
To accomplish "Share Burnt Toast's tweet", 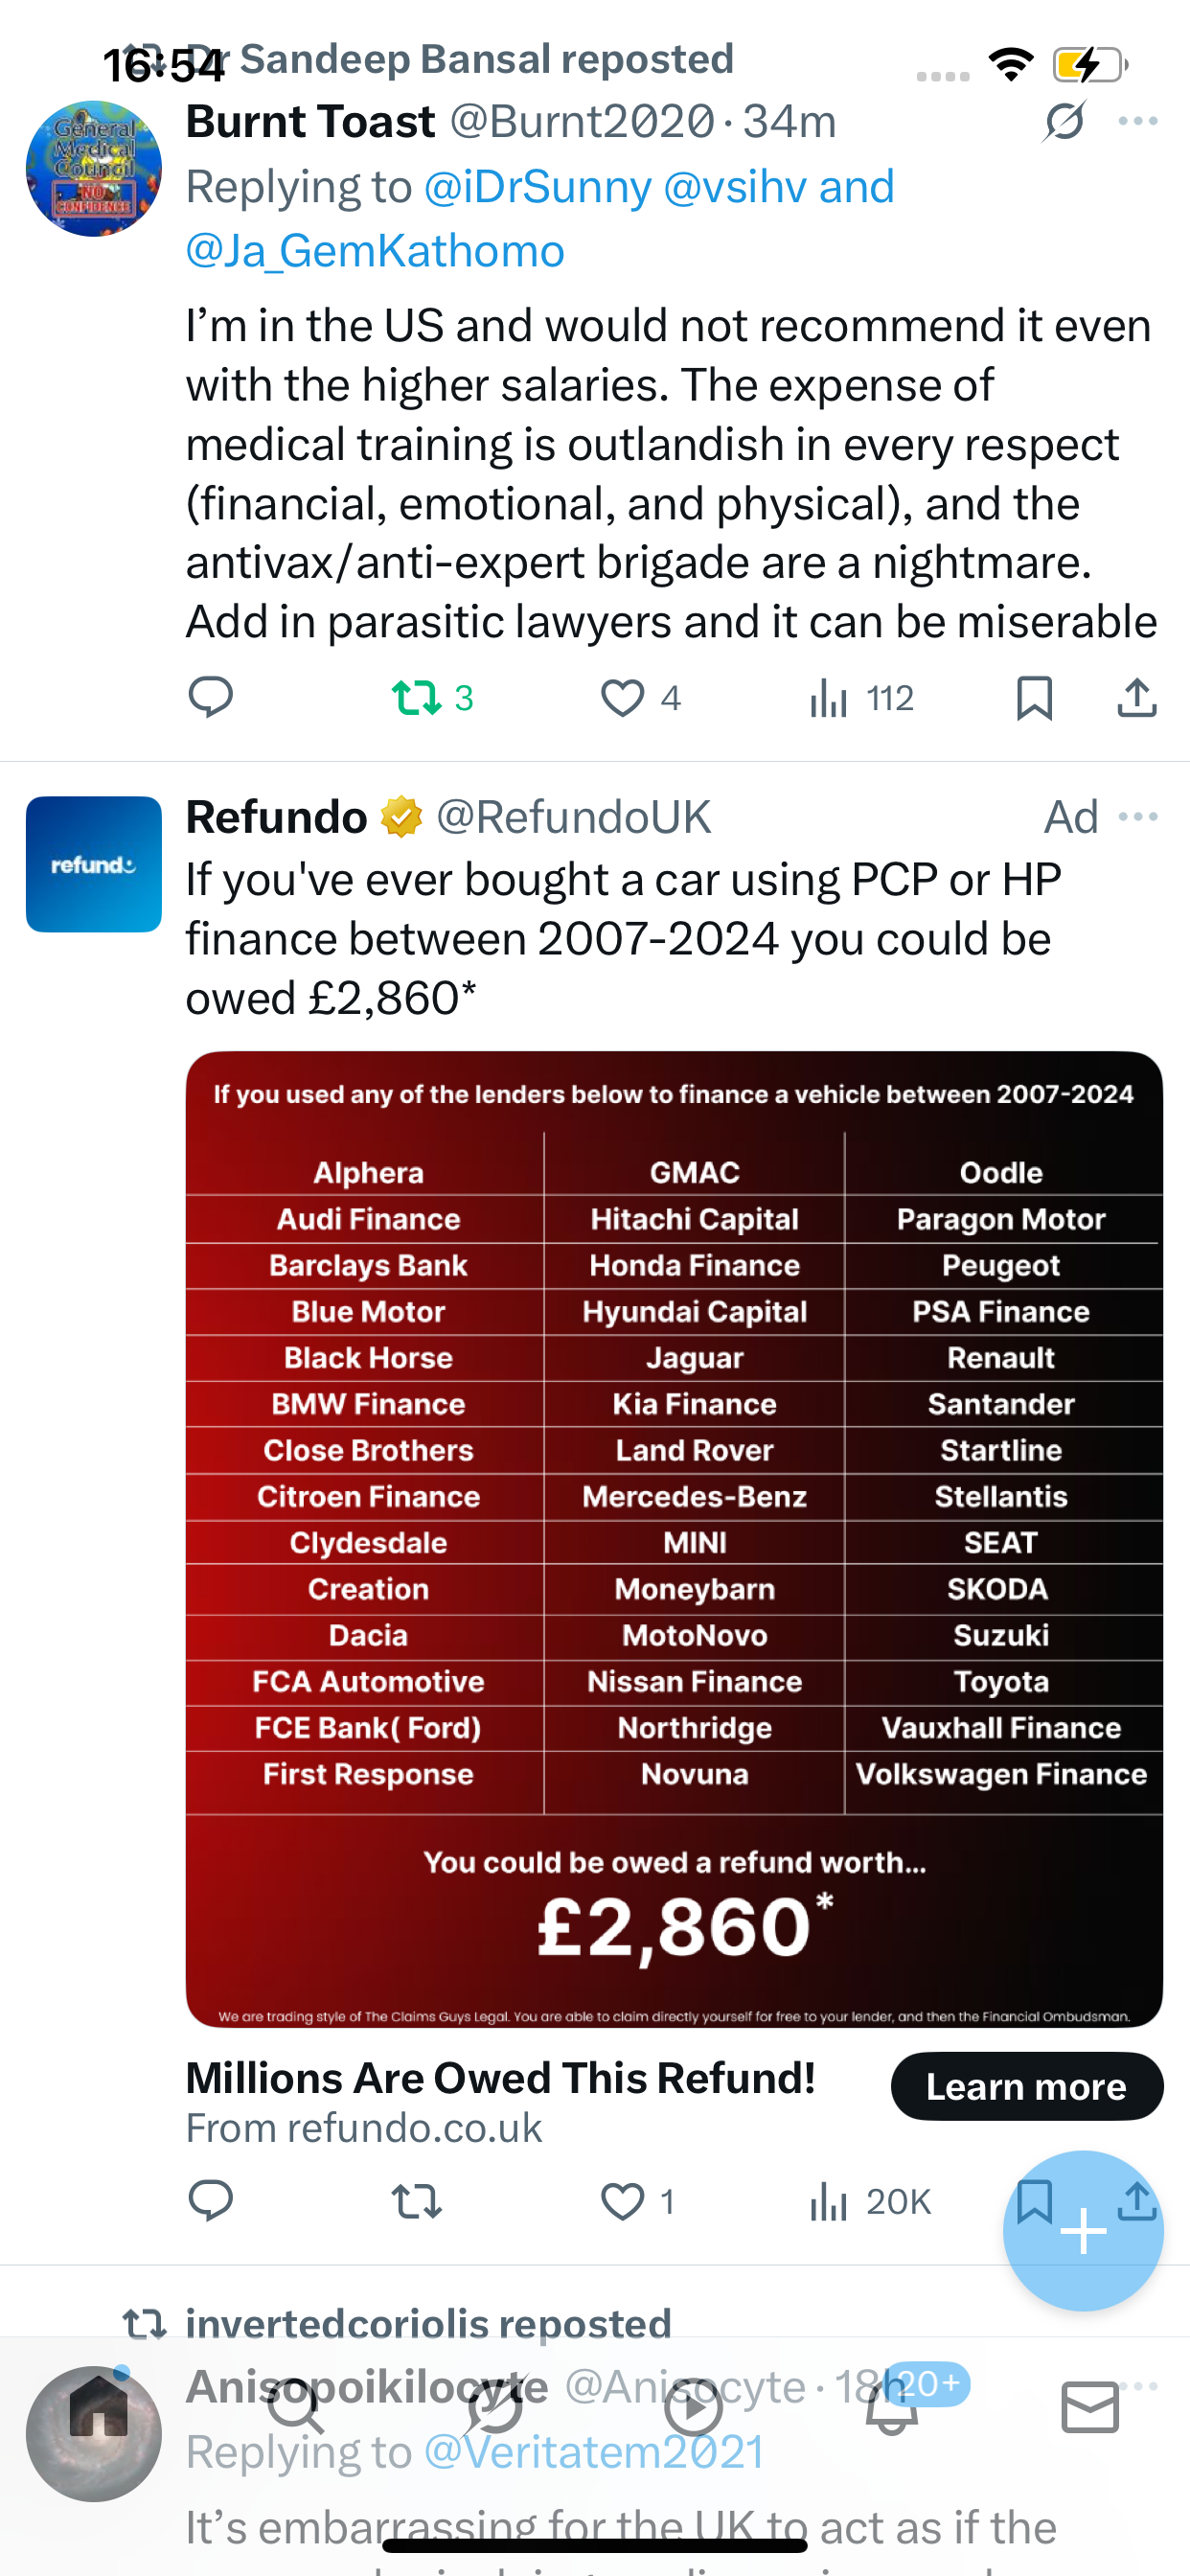I will [1137, 697].
